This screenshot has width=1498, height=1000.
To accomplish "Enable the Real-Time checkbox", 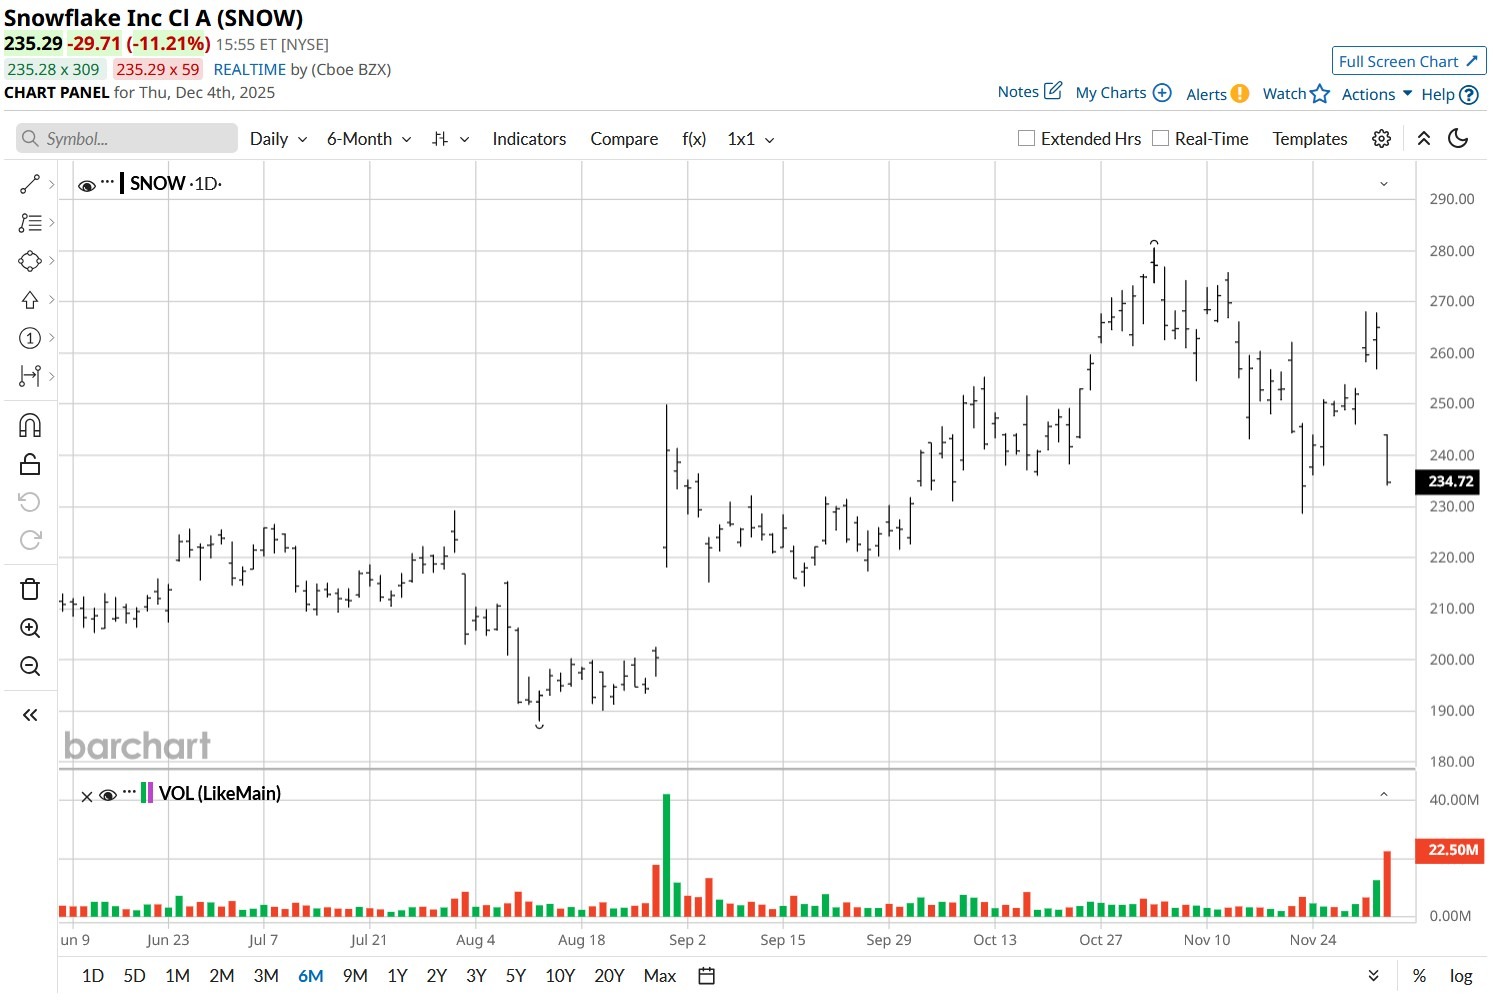I will click(x=1160, y=138).
